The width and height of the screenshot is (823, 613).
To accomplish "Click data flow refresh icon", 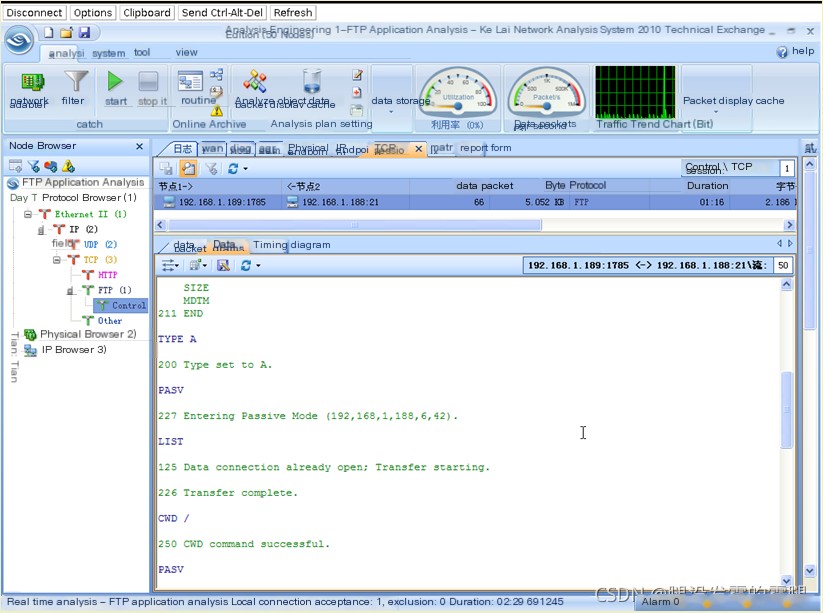I will pyautogui.click(x=246, y=266).
